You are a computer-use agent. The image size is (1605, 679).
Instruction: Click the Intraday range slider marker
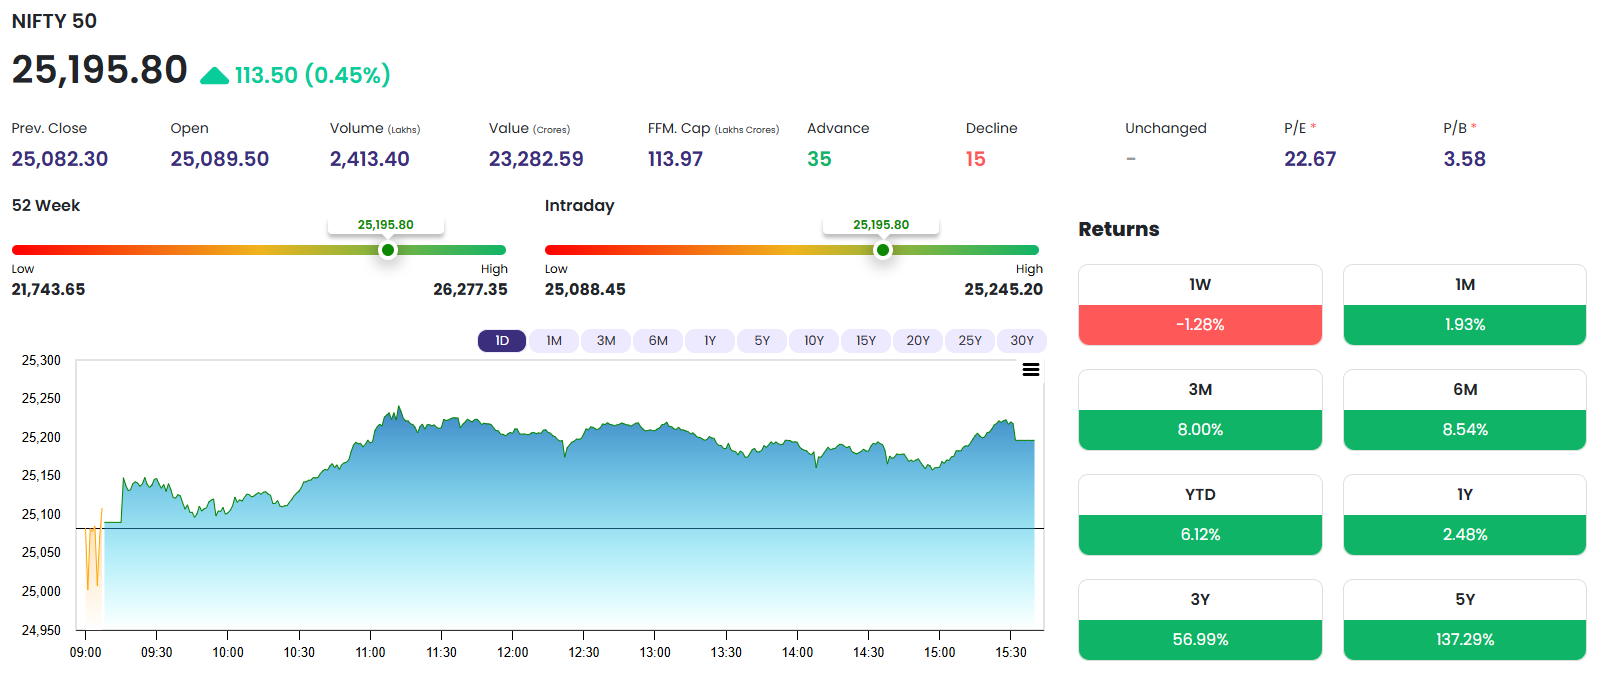[x=882, y=250]
